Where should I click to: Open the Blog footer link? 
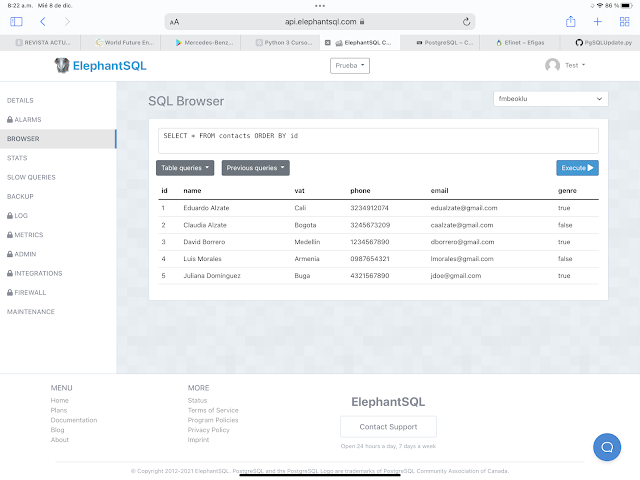(x=58, y=430)
